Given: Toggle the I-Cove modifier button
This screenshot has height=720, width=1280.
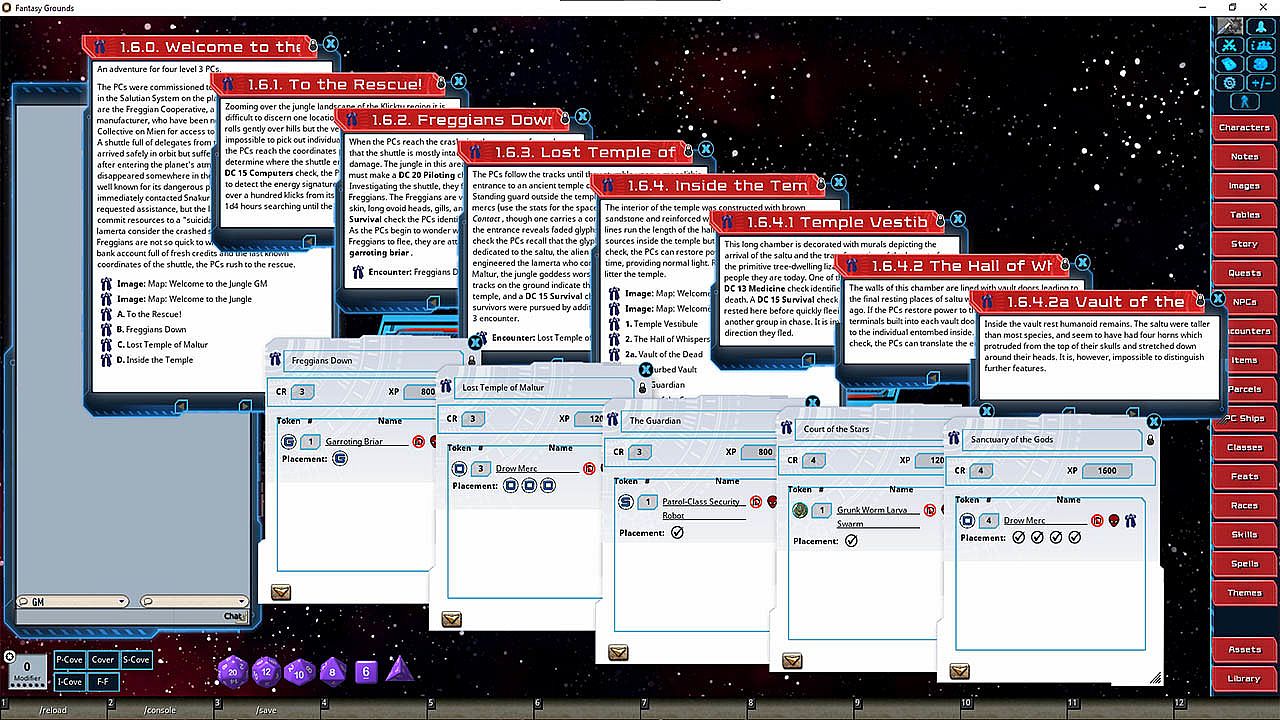Looking at the screenshot, I should (x=69, y=682).
